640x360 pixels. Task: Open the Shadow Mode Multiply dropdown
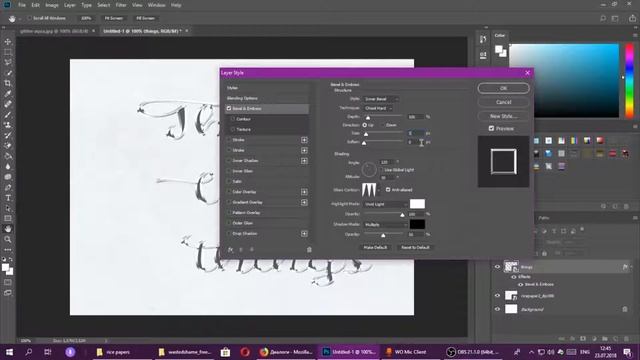(x=386, y=225)
